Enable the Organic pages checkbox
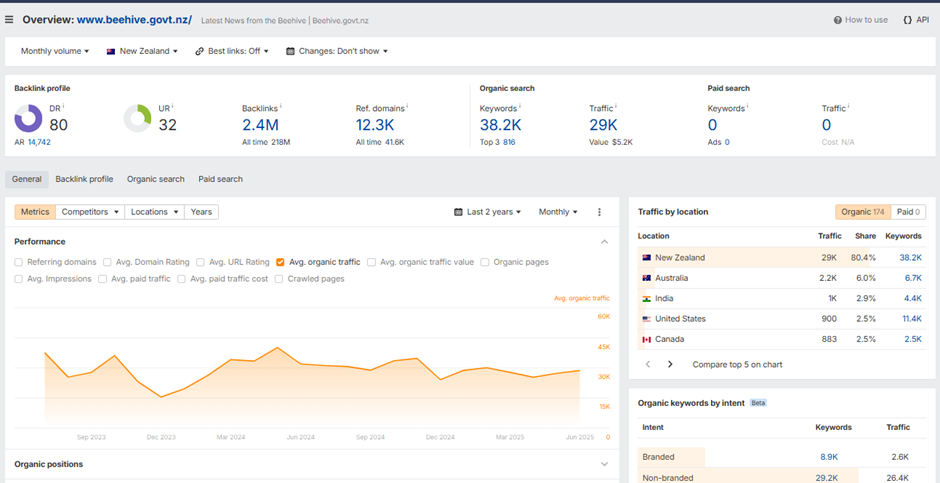The width and height of the screenshot is (940, 483). [485, 262]
